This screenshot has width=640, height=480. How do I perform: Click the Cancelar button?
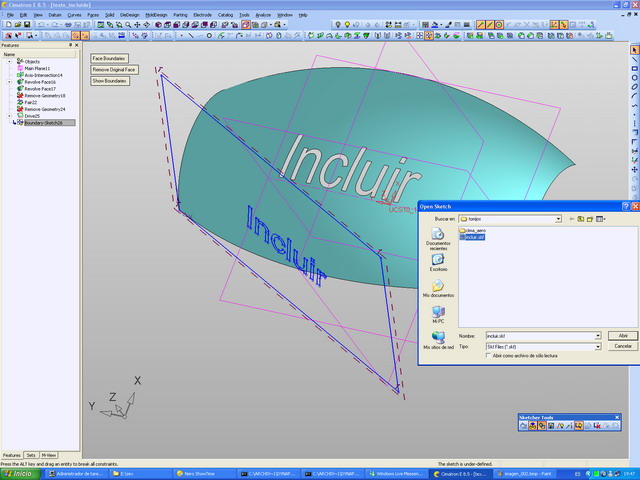622,346
